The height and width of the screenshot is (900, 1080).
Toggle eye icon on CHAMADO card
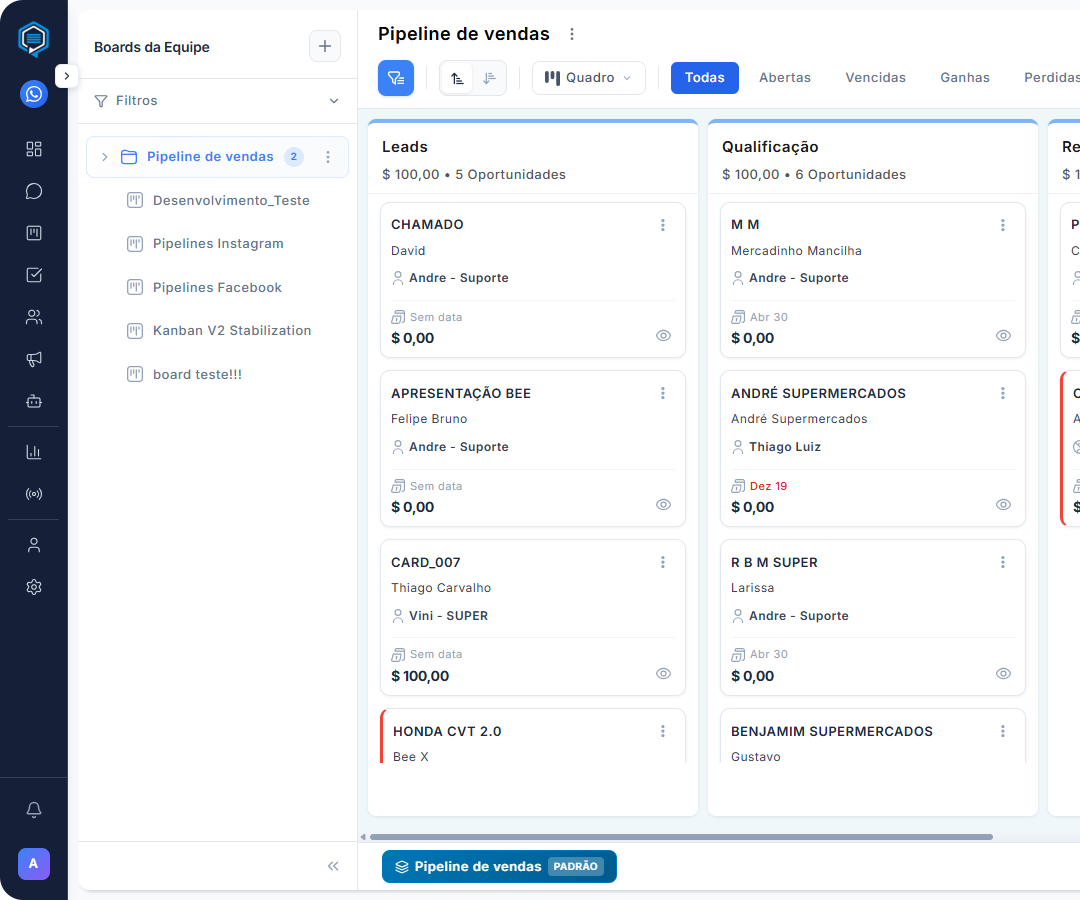pyautogui.click(x=663, y=336)
